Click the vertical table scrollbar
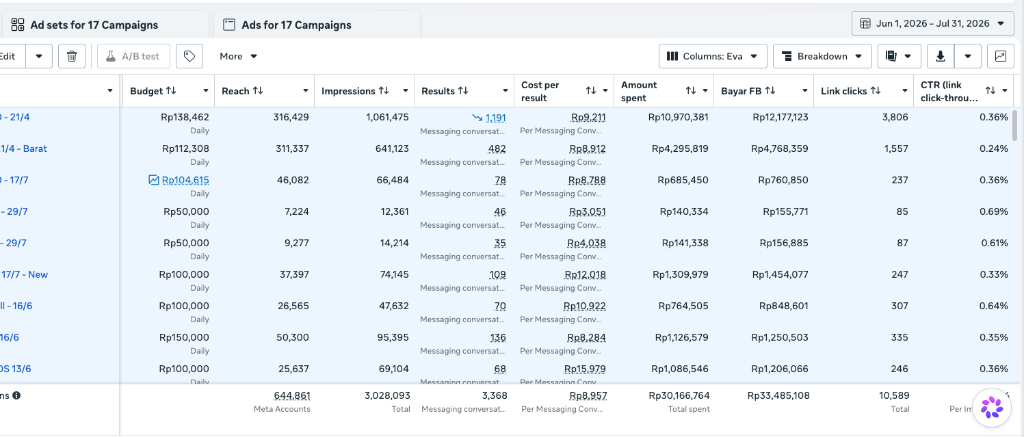1024x437 pixels. click(1014, 125)
